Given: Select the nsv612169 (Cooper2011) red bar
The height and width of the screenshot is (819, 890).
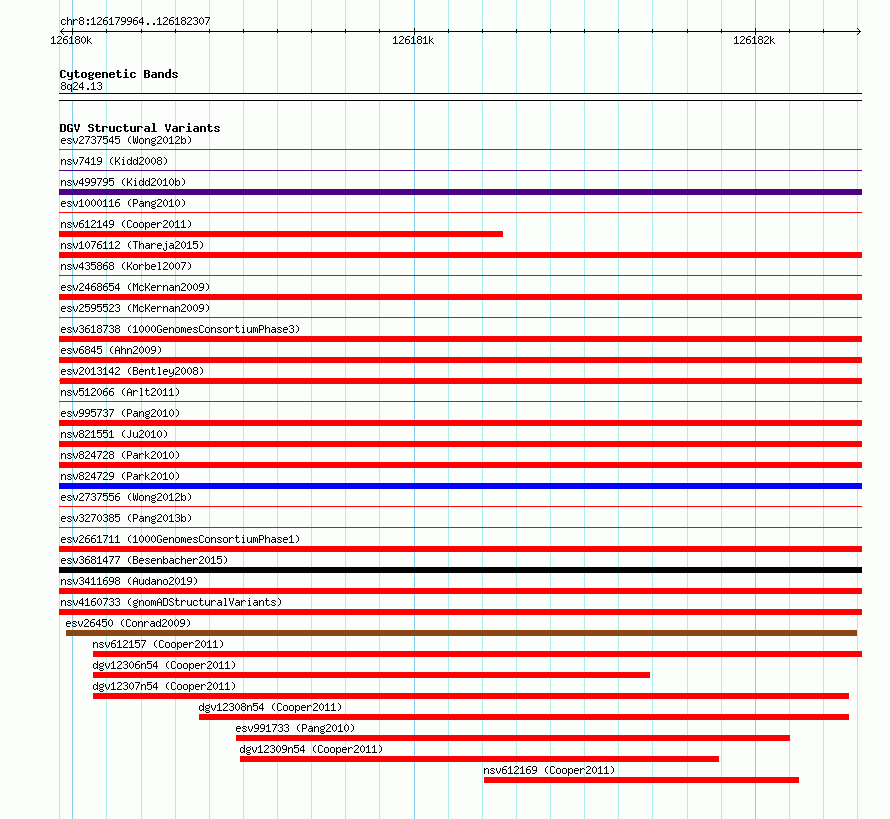Looking at the screenshot, I should [641, 780].
